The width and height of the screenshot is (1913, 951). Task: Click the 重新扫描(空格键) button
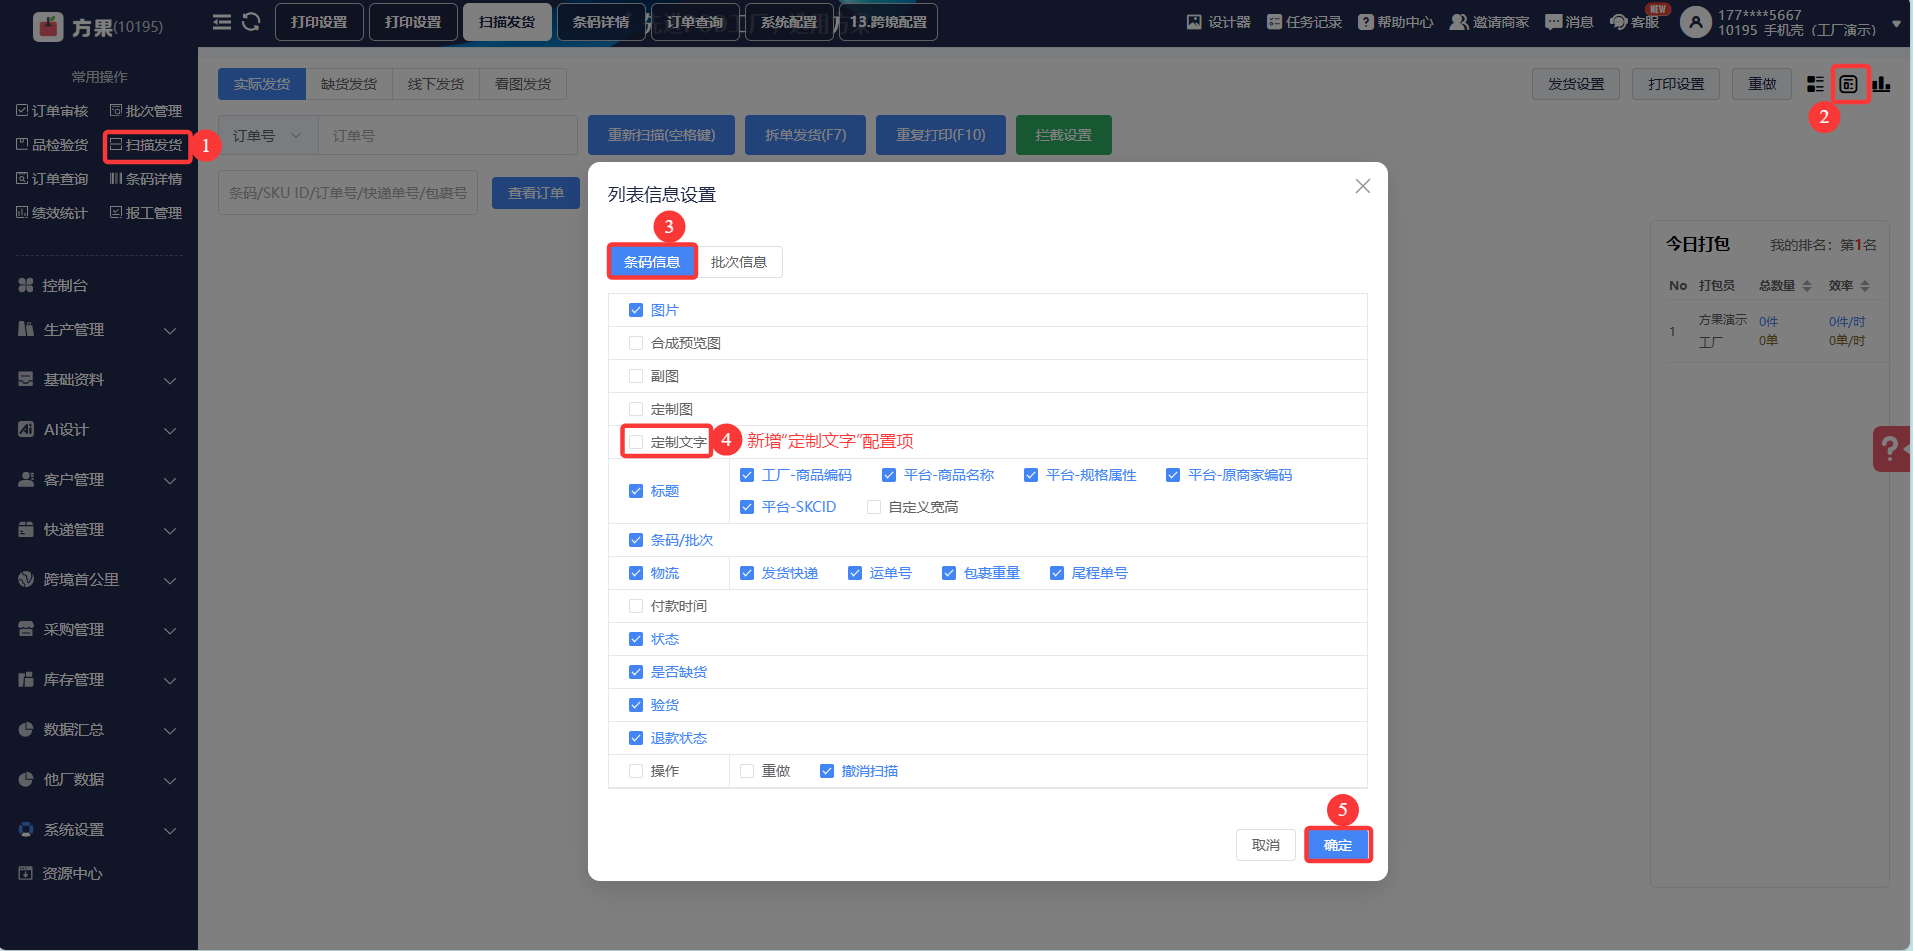tap(662, 135)
